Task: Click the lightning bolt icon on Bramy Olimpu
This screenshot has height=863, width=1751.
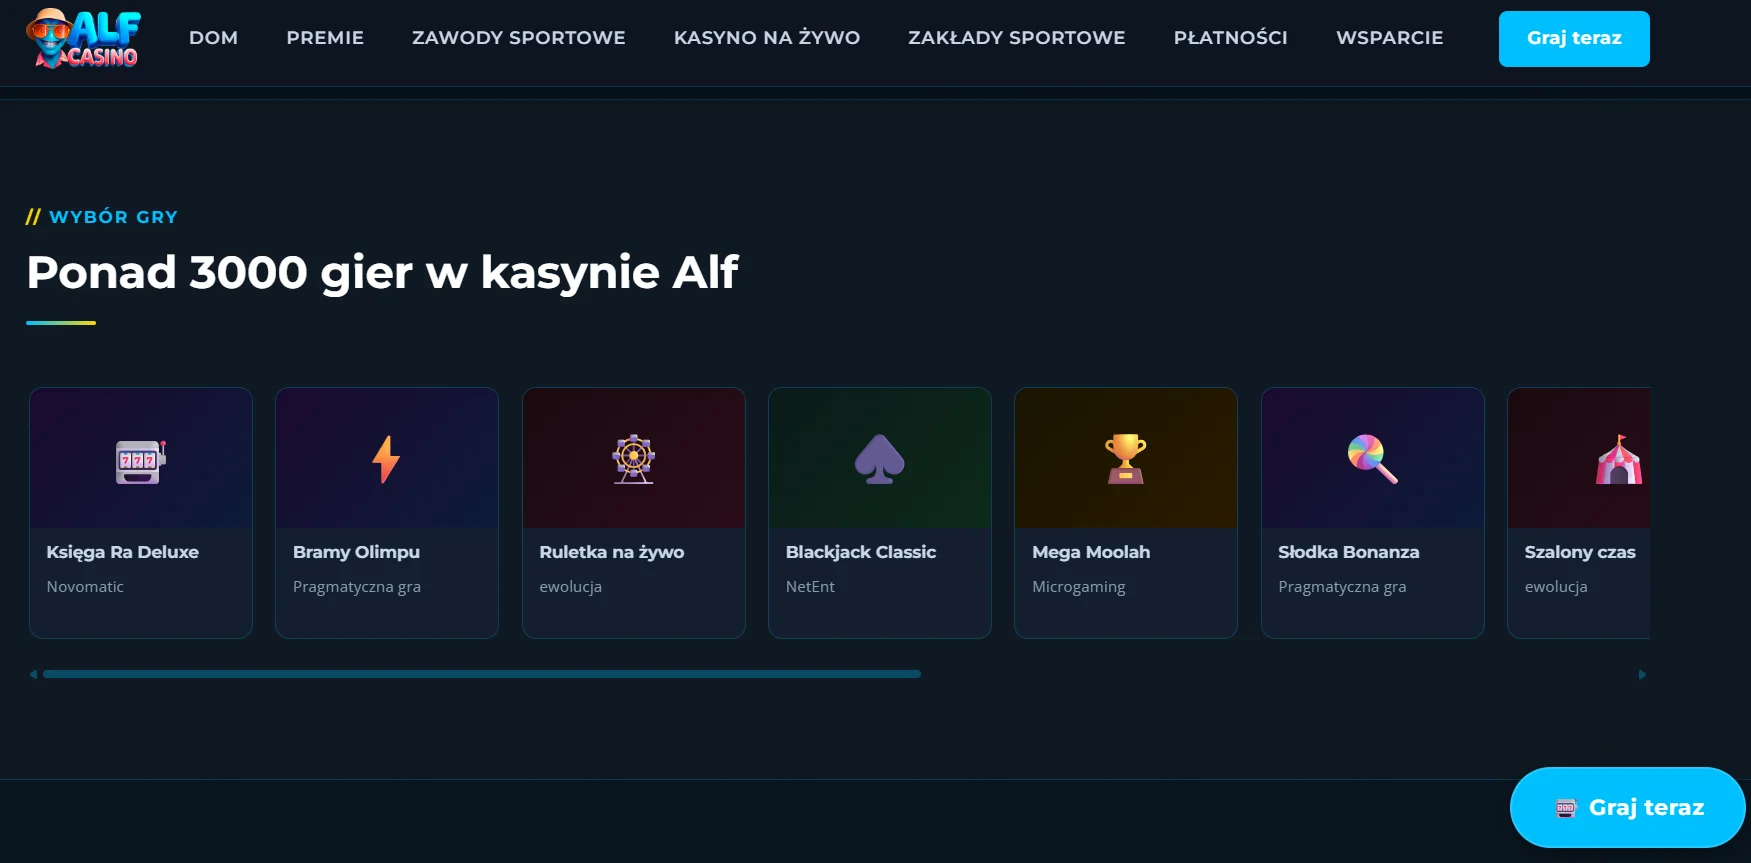Action: click(386, 460)
